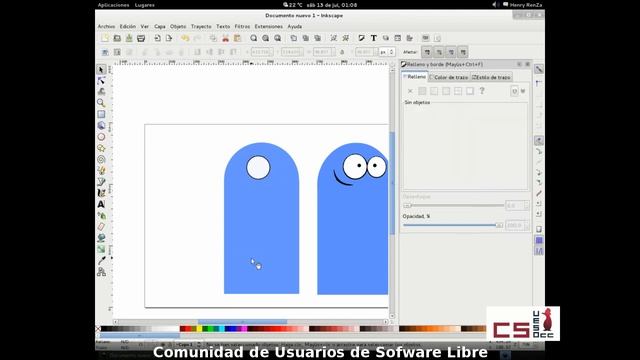Screen dimensions: 640x360
Task: Toggle snap nodes button in snap bar
Action: click(x=539, y=141)
